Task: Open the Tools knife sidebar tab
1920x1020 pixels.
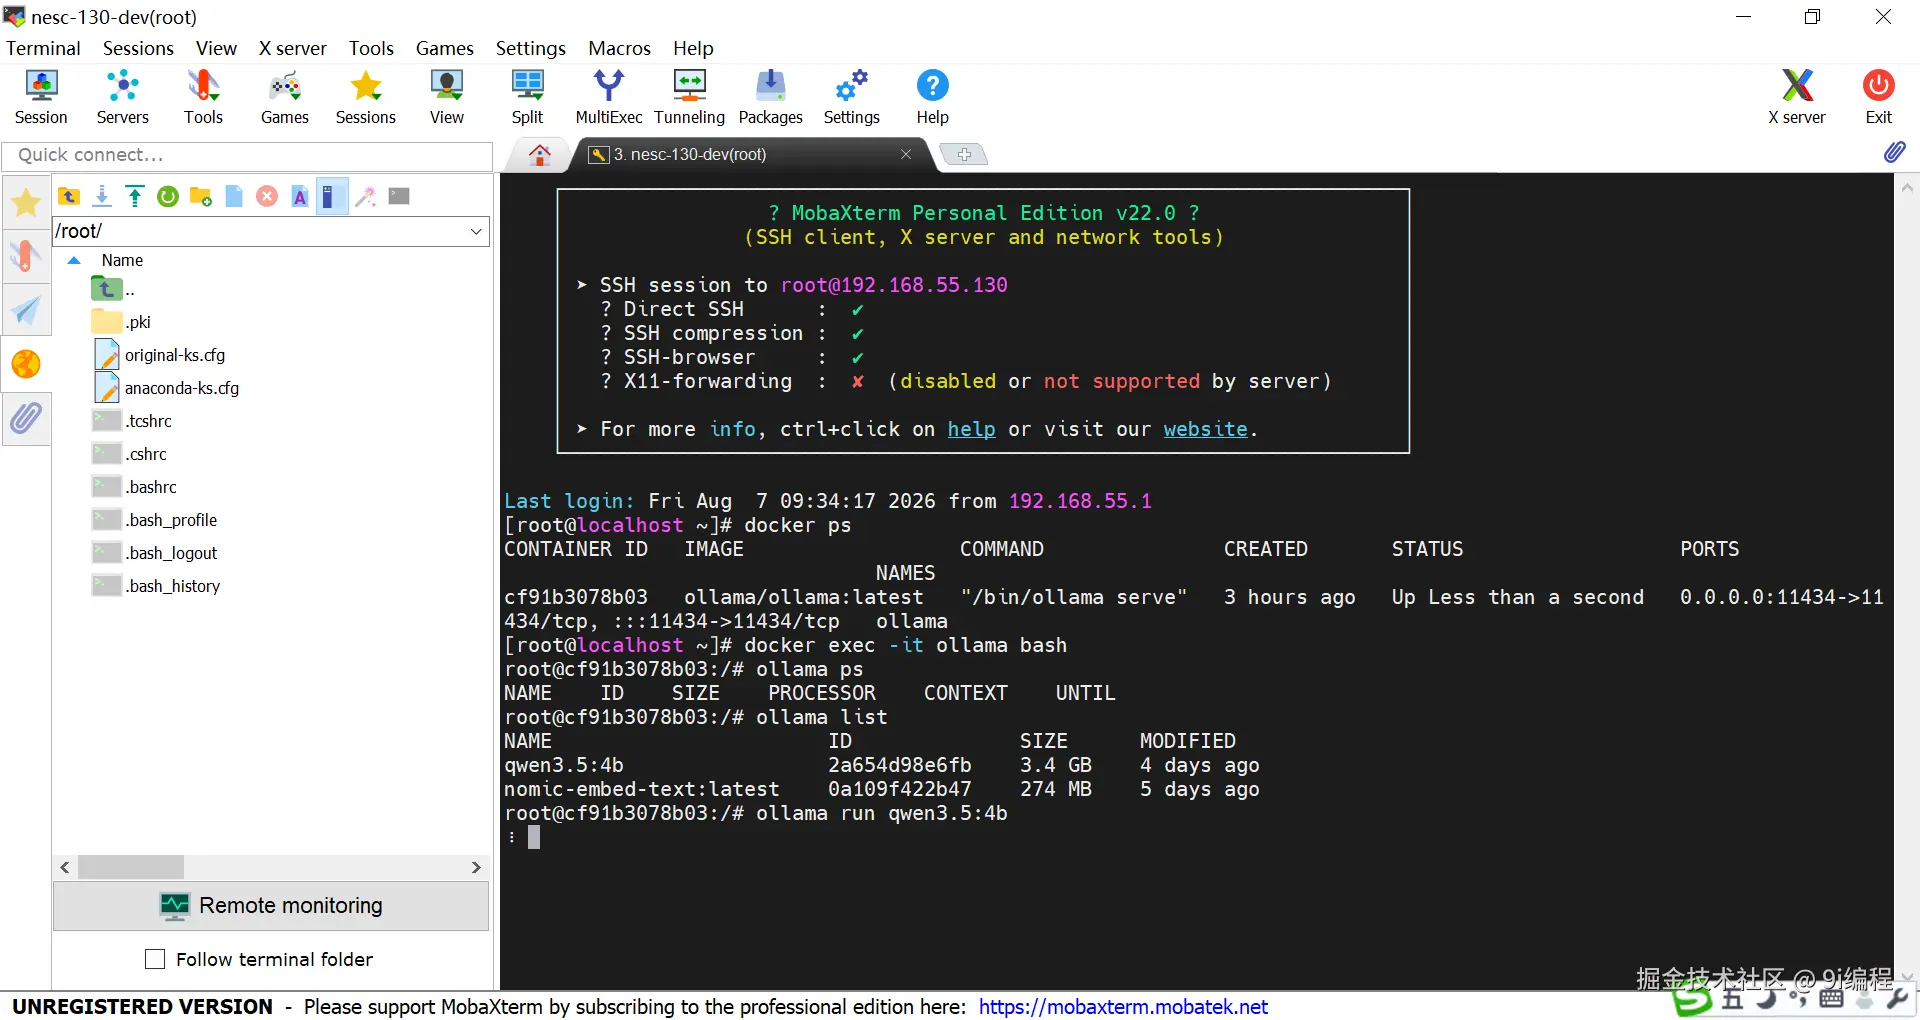Action: pyautogui.click(x=26, y=256)
